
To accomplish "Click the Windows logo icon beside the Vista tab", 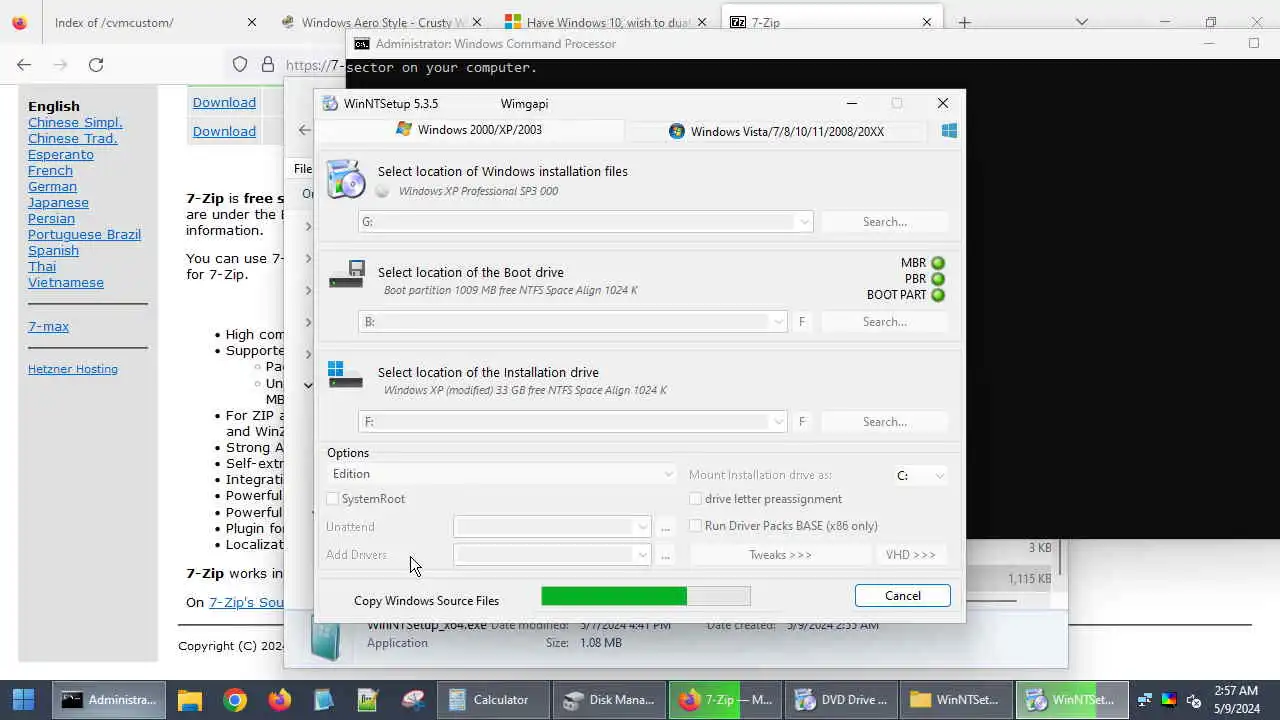I will 949,131.
